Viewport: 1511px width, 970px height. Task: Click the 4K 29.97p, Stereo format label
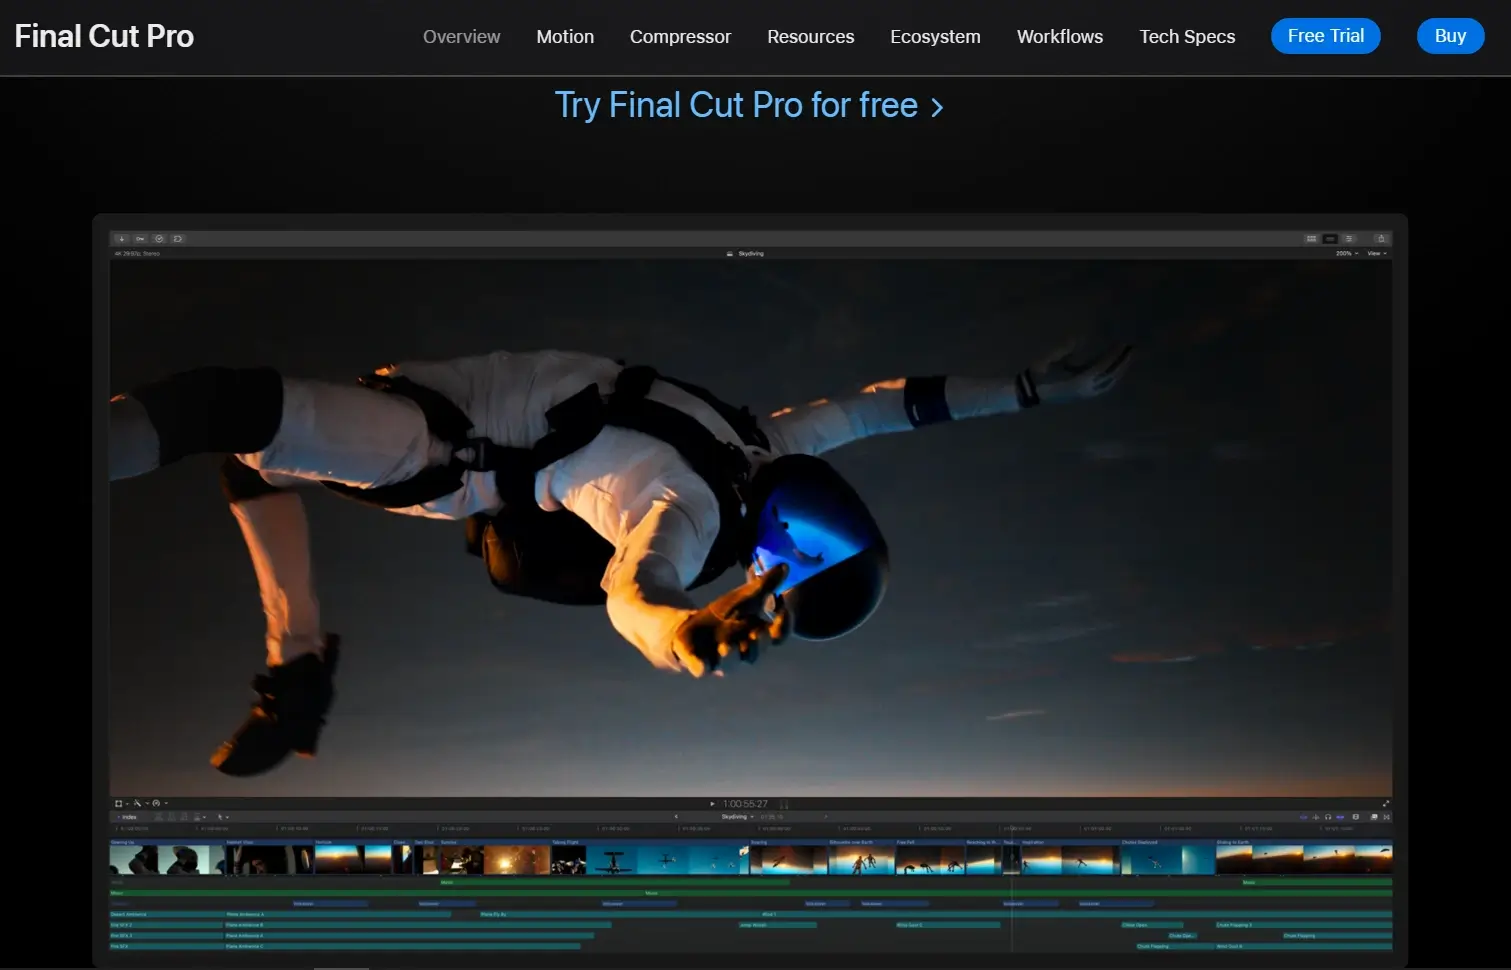[x=137, y=254]
